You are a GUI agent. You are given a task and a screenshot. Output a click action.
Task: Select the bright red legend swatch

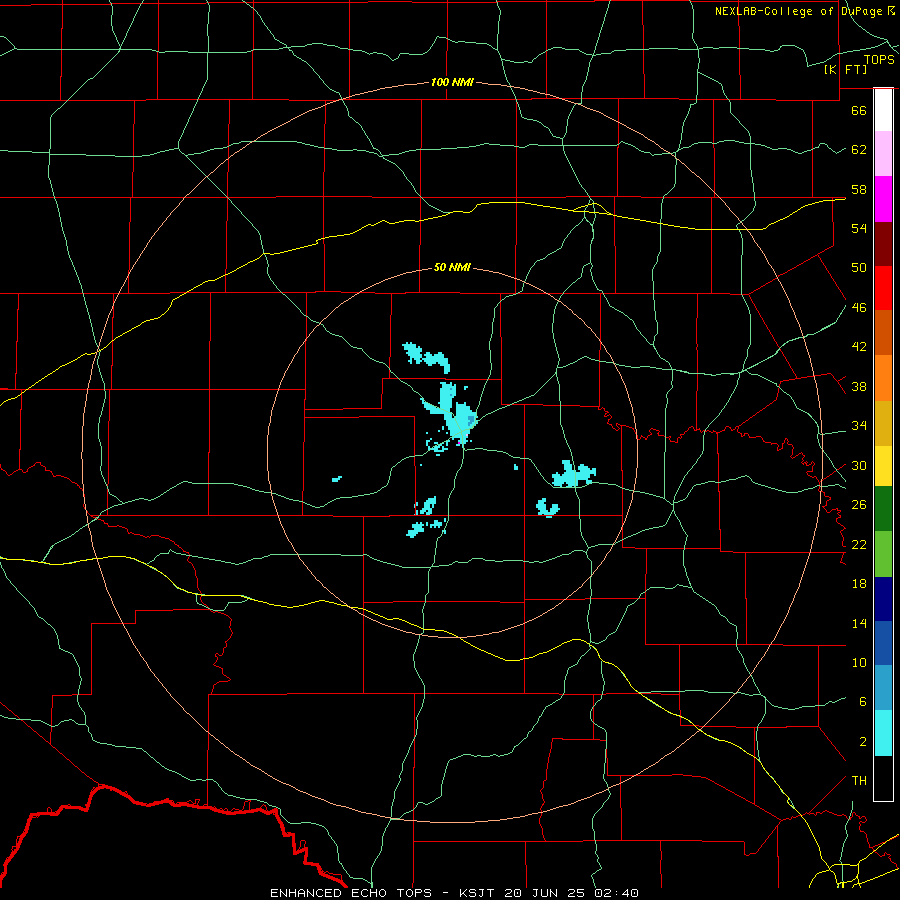point(883,288)
